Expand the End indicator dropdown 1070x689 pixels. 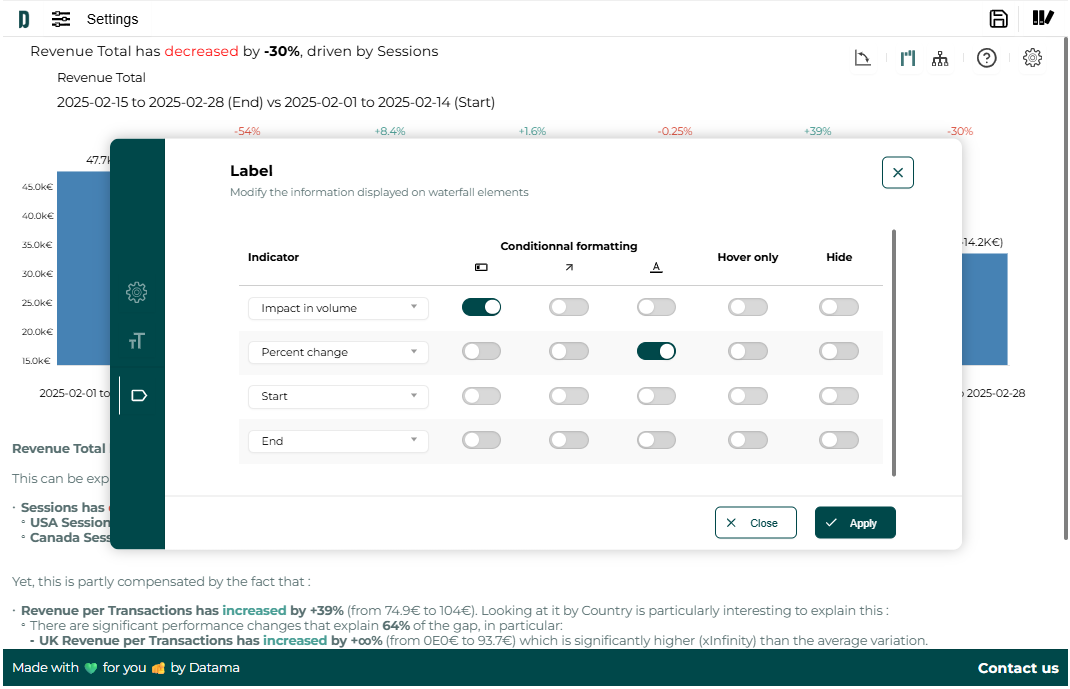point(338,441)
